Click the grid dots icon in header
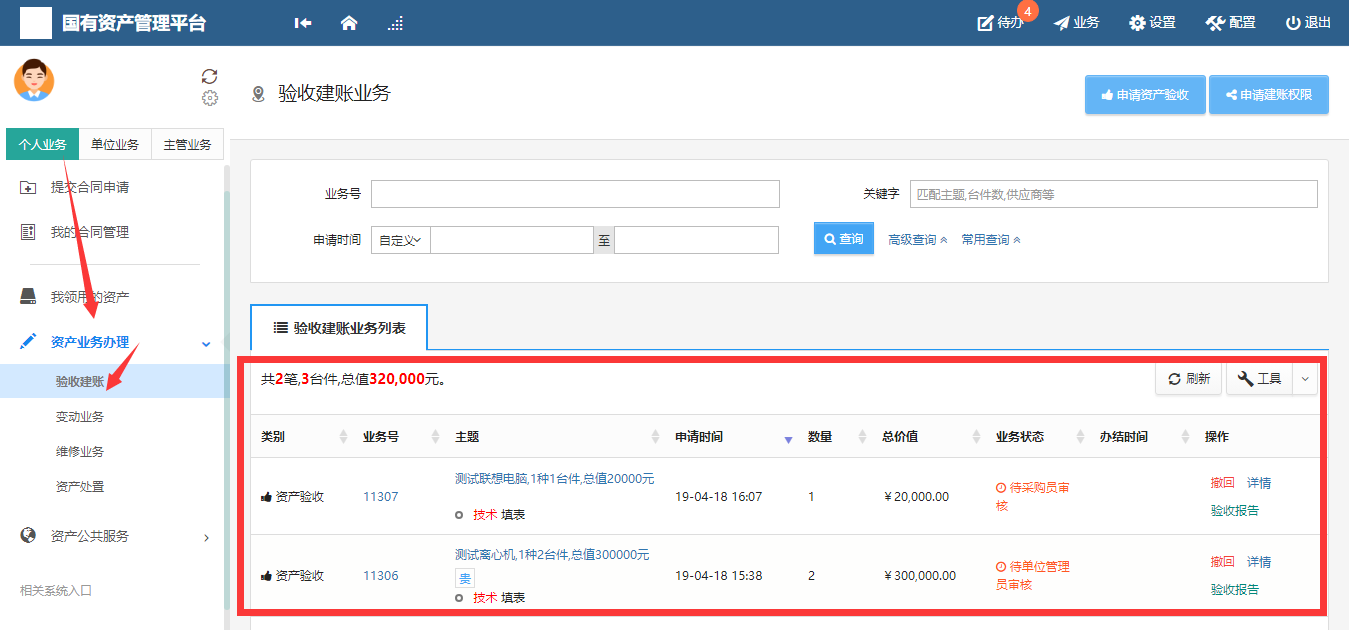Image resolution: width=1349 pixels, height=630 pixels. (396, 23)
